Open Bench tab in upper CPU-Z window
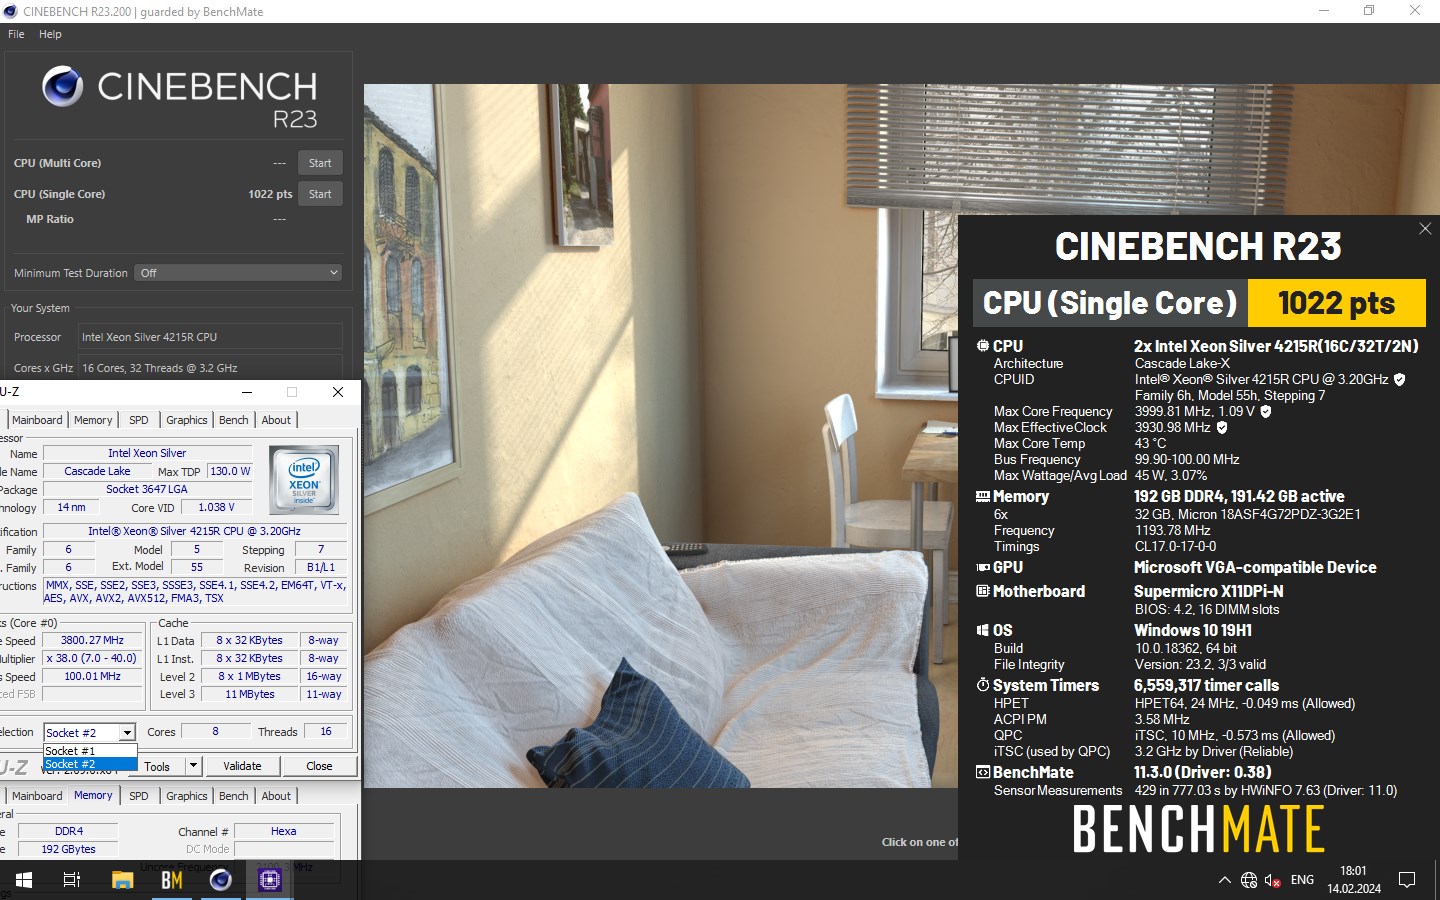 click(x=234, y=420)
